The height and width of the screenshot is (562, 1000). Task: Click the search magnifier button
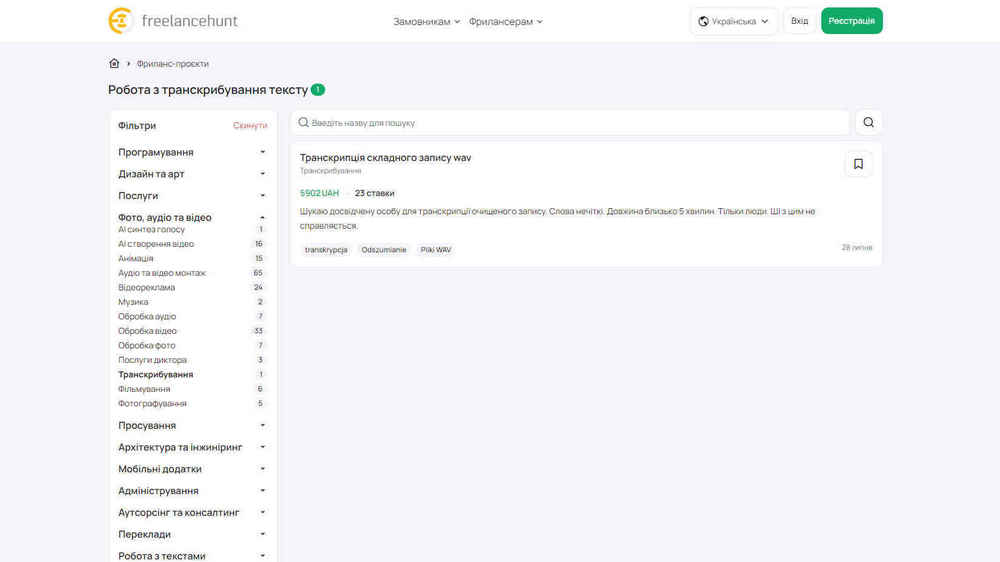869,122
